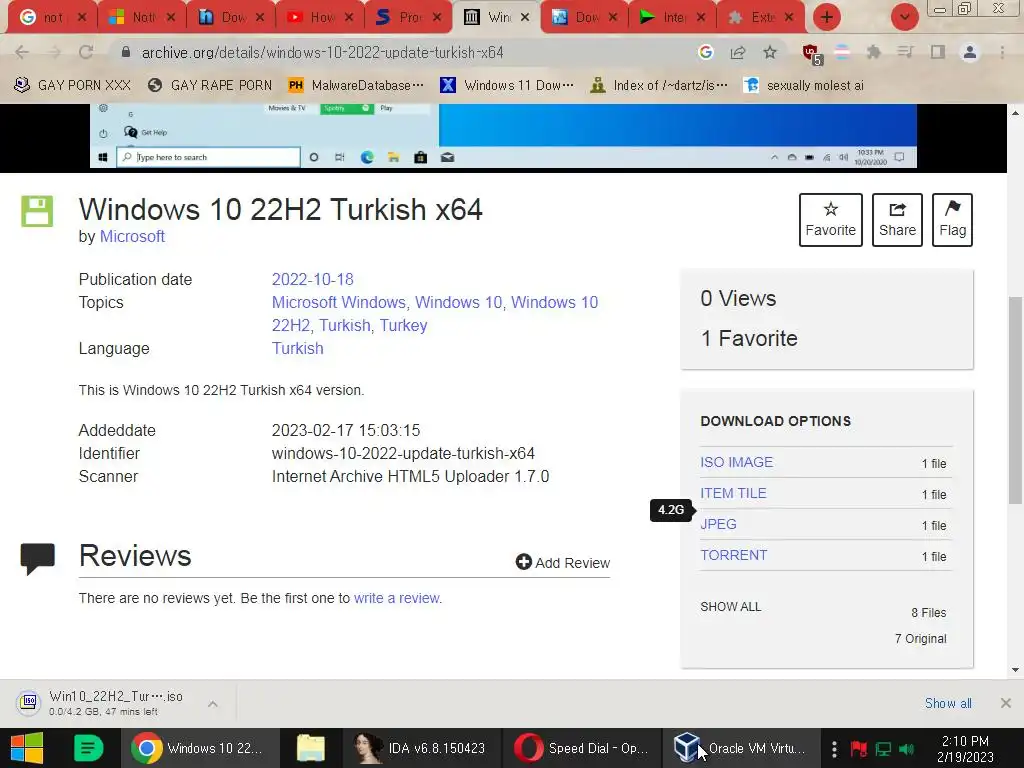Screen dimensions: 1024x768
Task: Go back using the browser back arrow
Action: coord(22,52)
